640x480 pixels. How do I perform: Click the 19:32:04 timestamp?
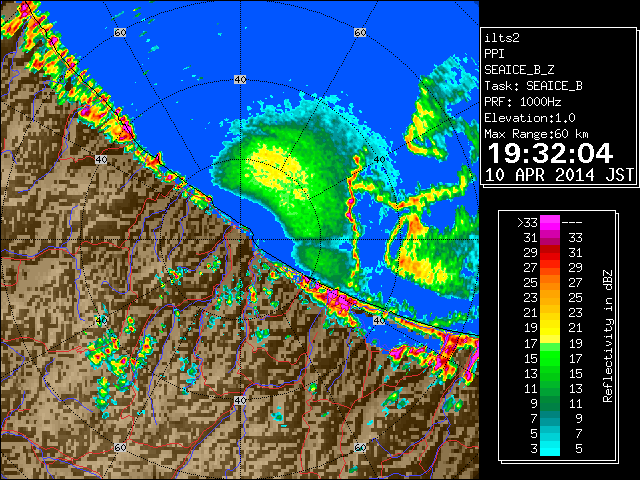[550, 153]
